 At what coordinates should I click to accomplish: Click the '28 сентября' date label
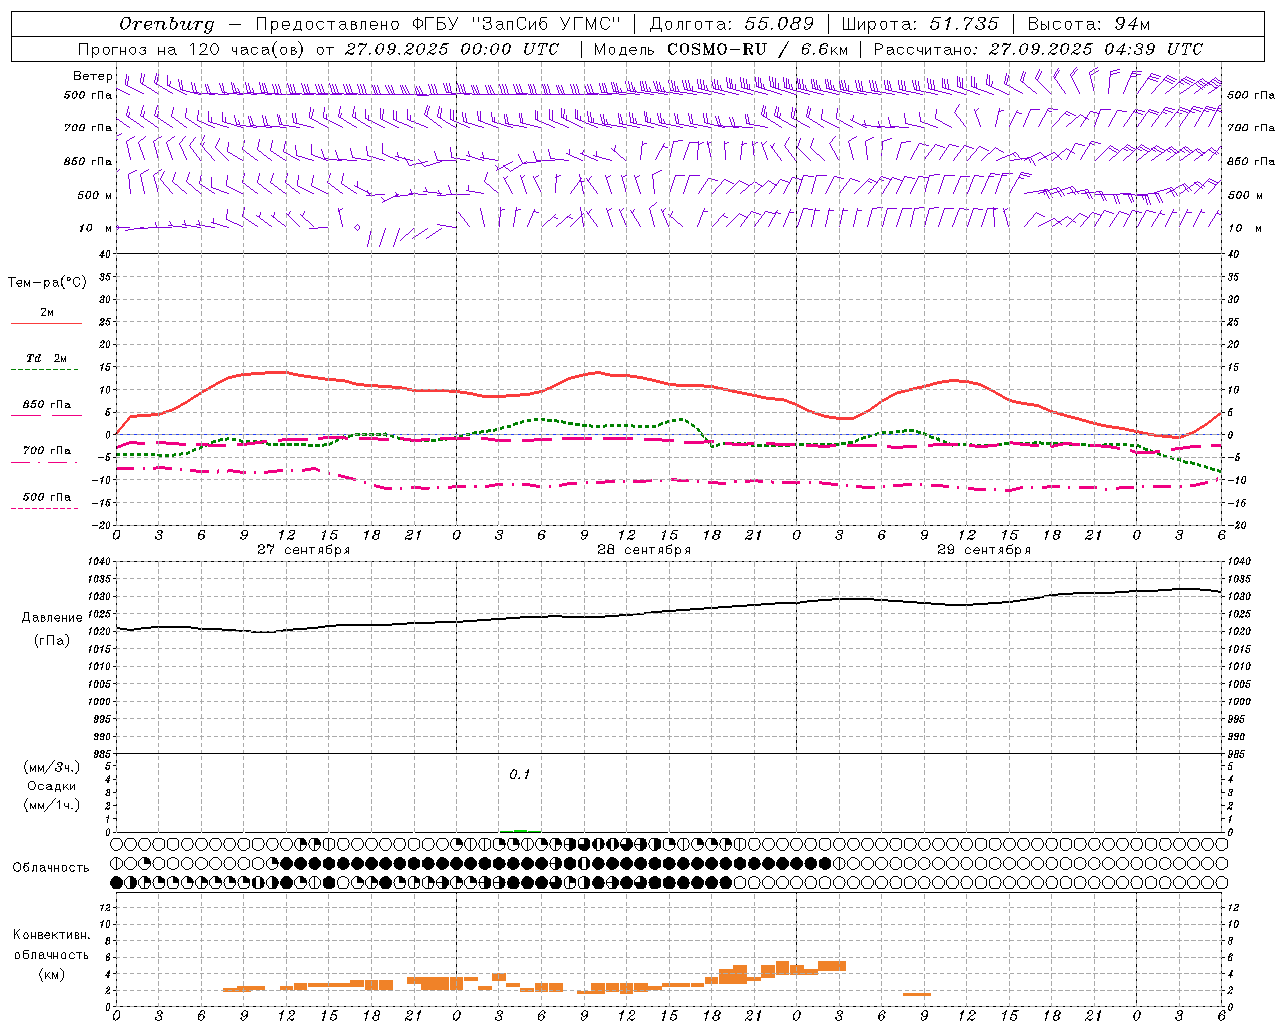643,550
